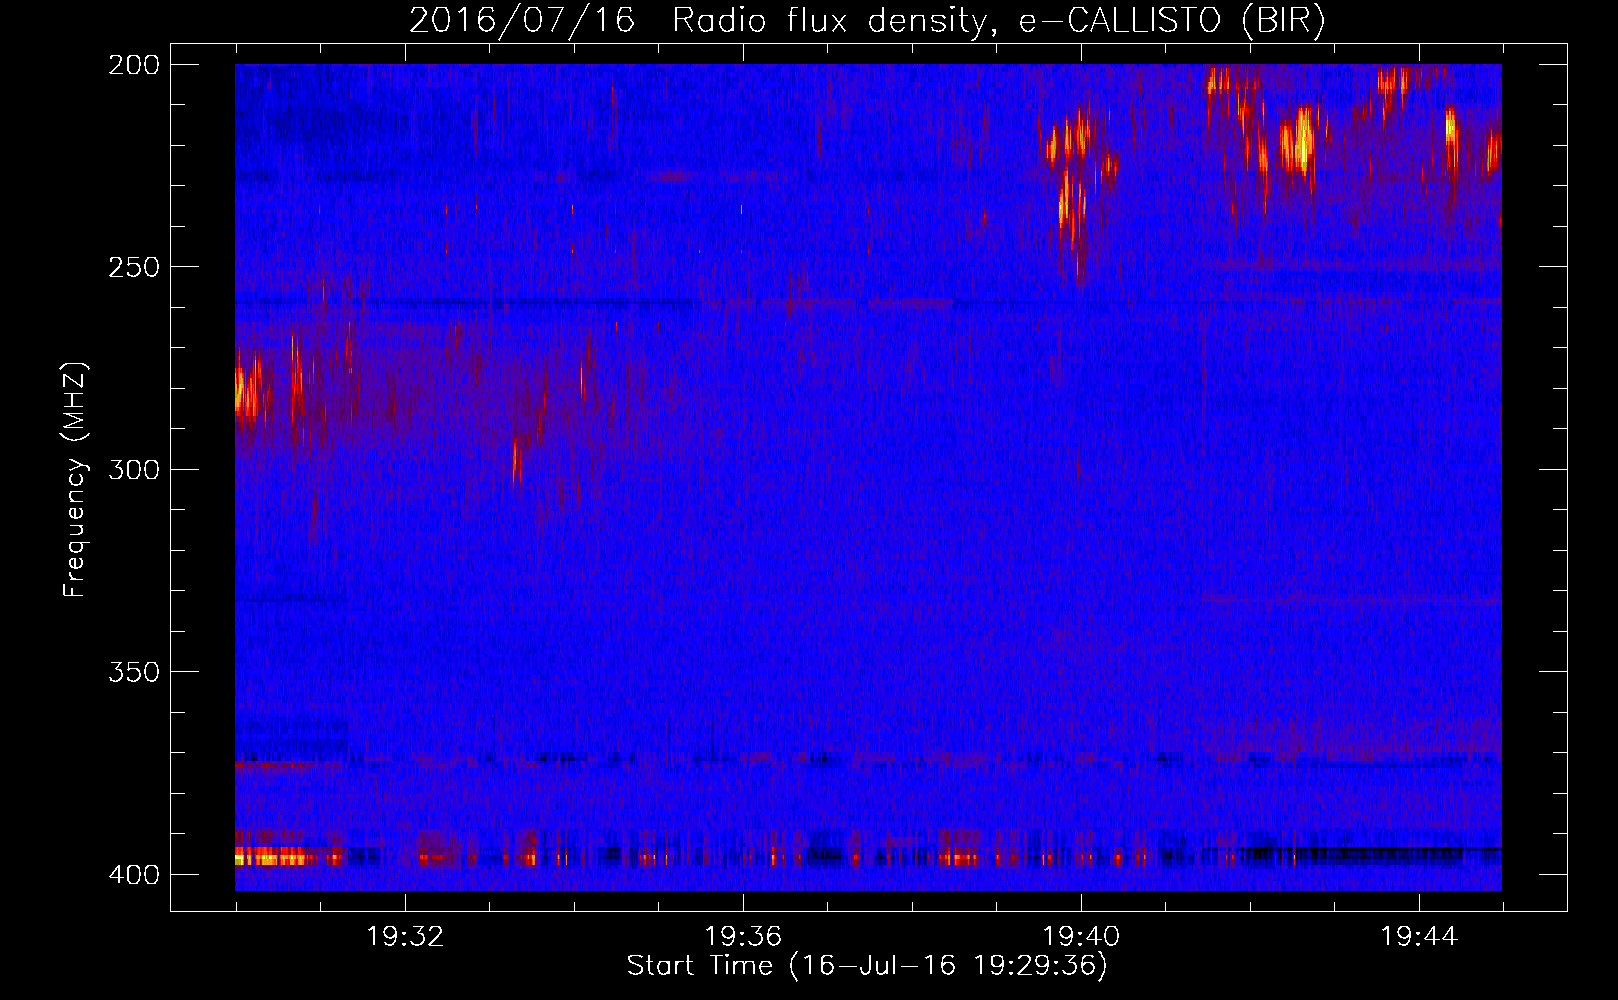Select the 'Frequency (MHZ)' axis label

[75, 480]
